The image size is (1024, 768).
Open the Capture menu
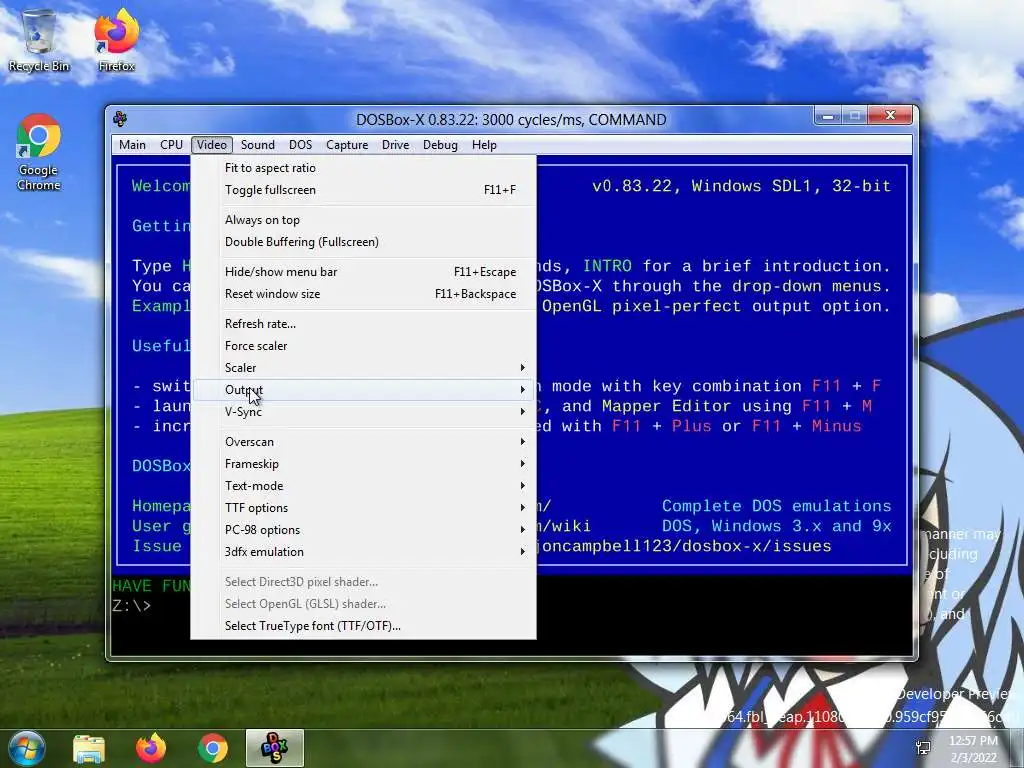tap(347, 145)
